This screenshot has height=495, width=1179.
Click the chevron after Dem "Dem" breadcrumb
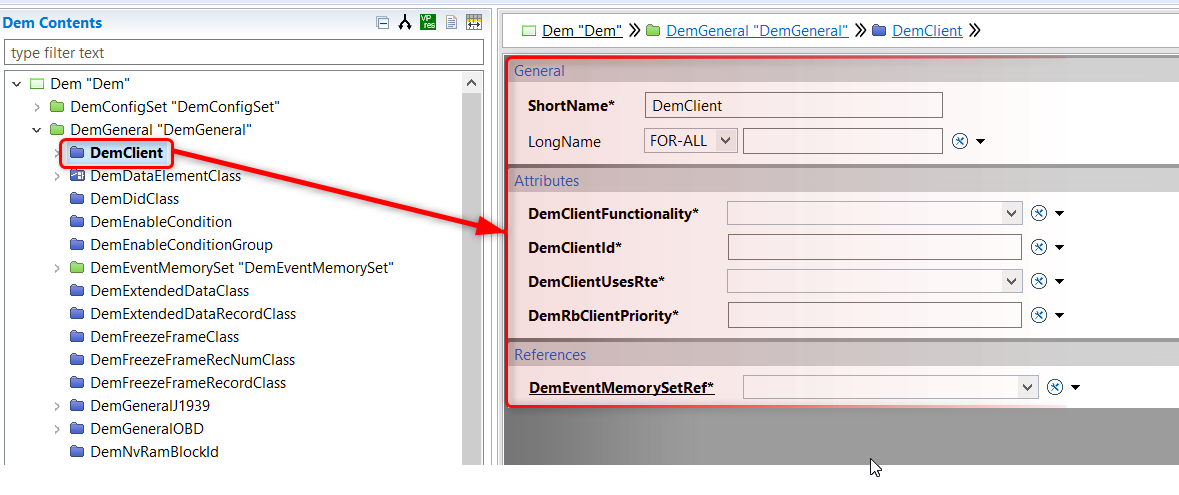[x=635, y=31]
